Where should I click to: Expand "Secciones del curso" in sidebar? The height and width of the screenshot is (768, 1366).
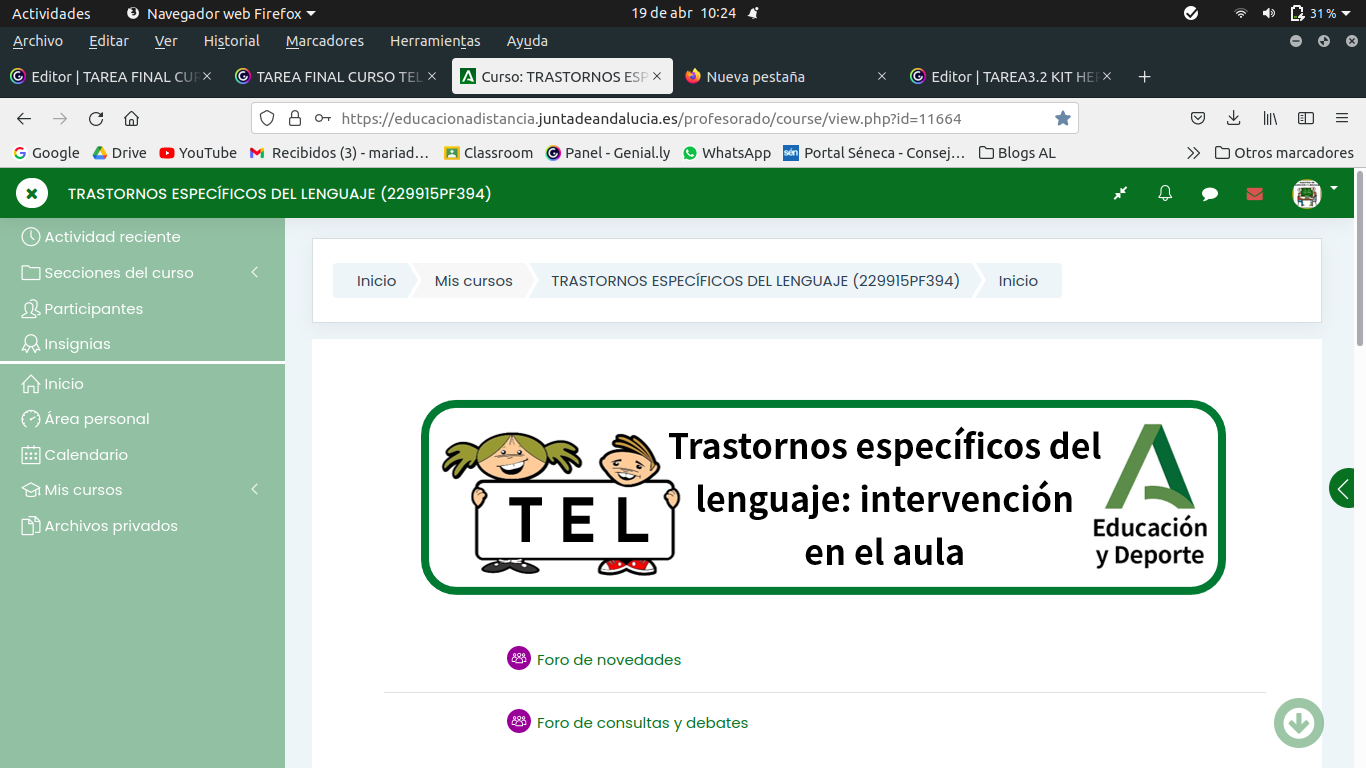[x=255, y=272]
